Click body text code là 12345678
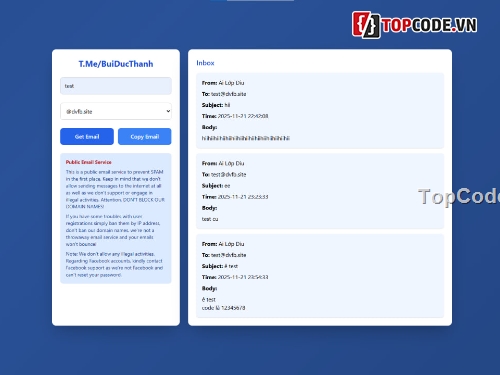 coord(223,308)
